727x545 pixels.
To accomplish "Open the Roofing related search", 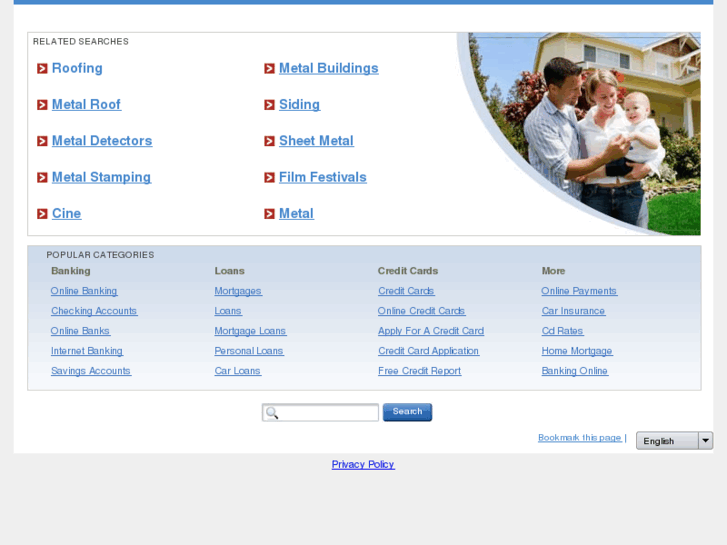I will pos(77,68).
